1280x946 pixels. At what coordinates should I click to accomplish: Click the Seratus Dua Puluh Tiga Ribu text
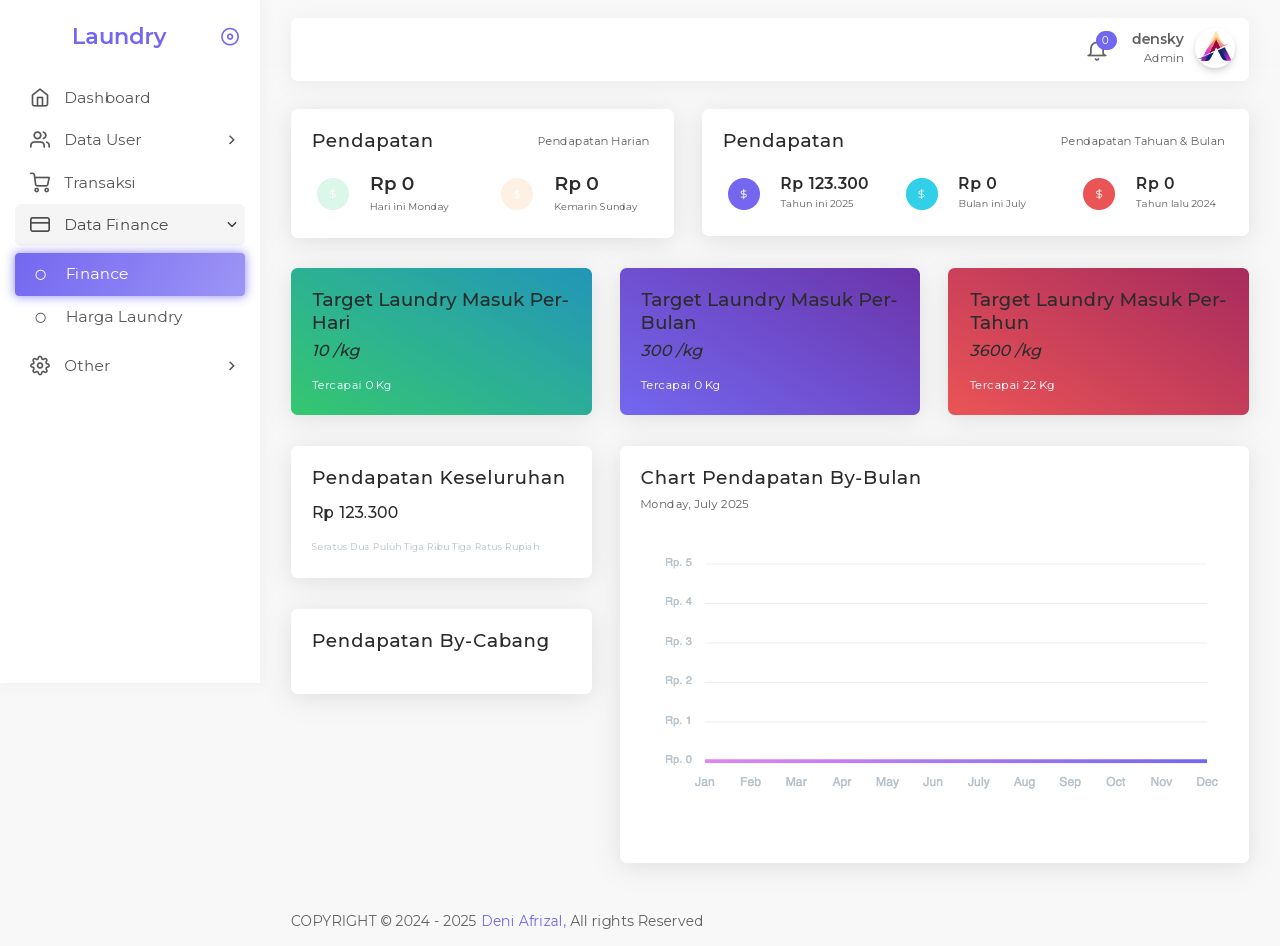425,547
